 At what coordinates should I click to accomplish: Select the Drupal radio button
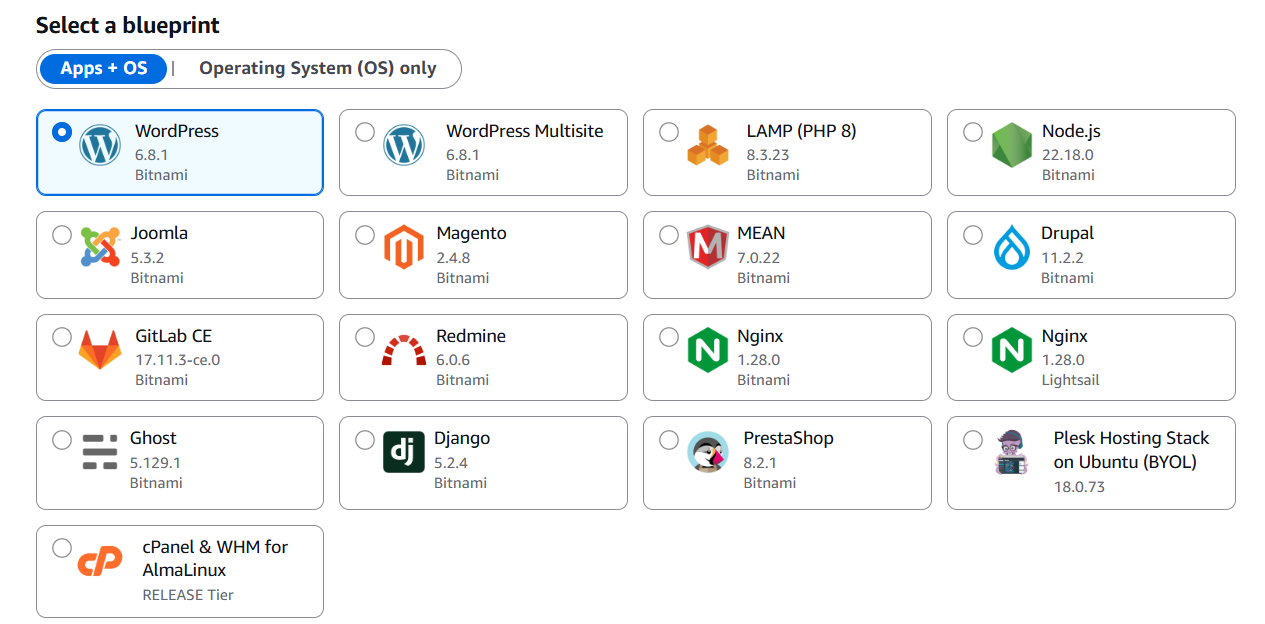[973, 235]
